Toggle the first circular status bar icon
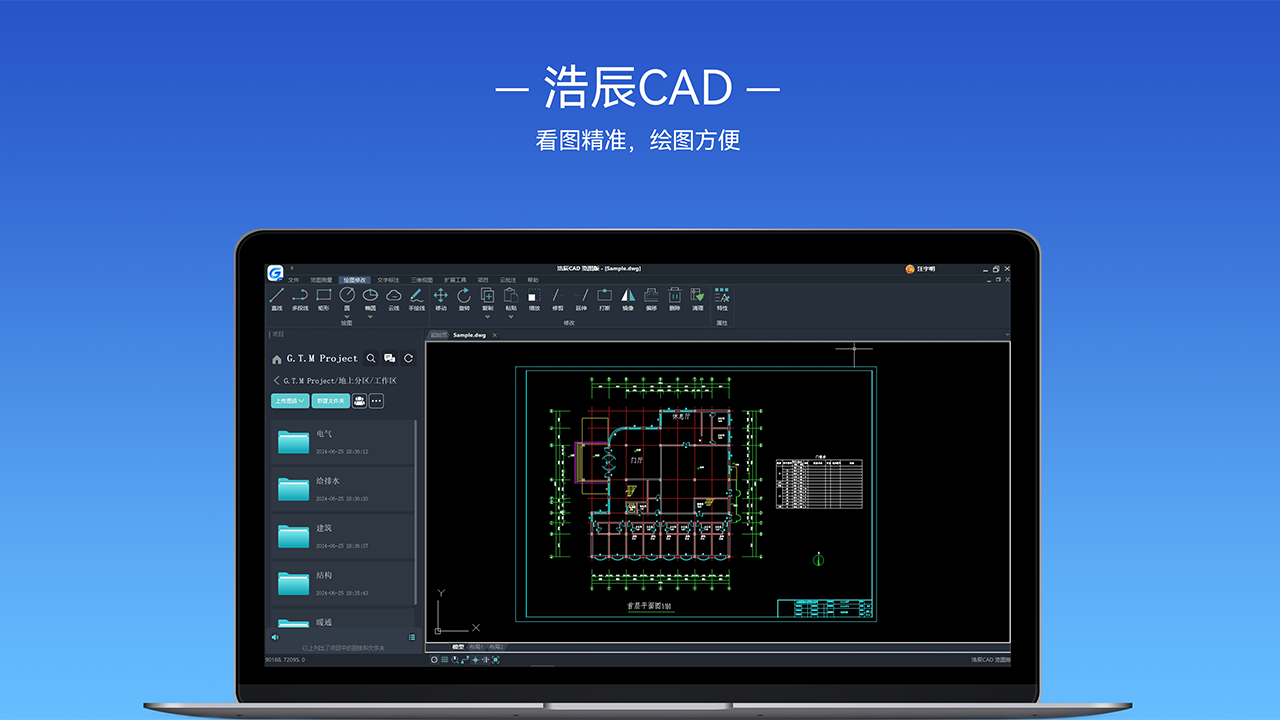 tap(434, 660)
